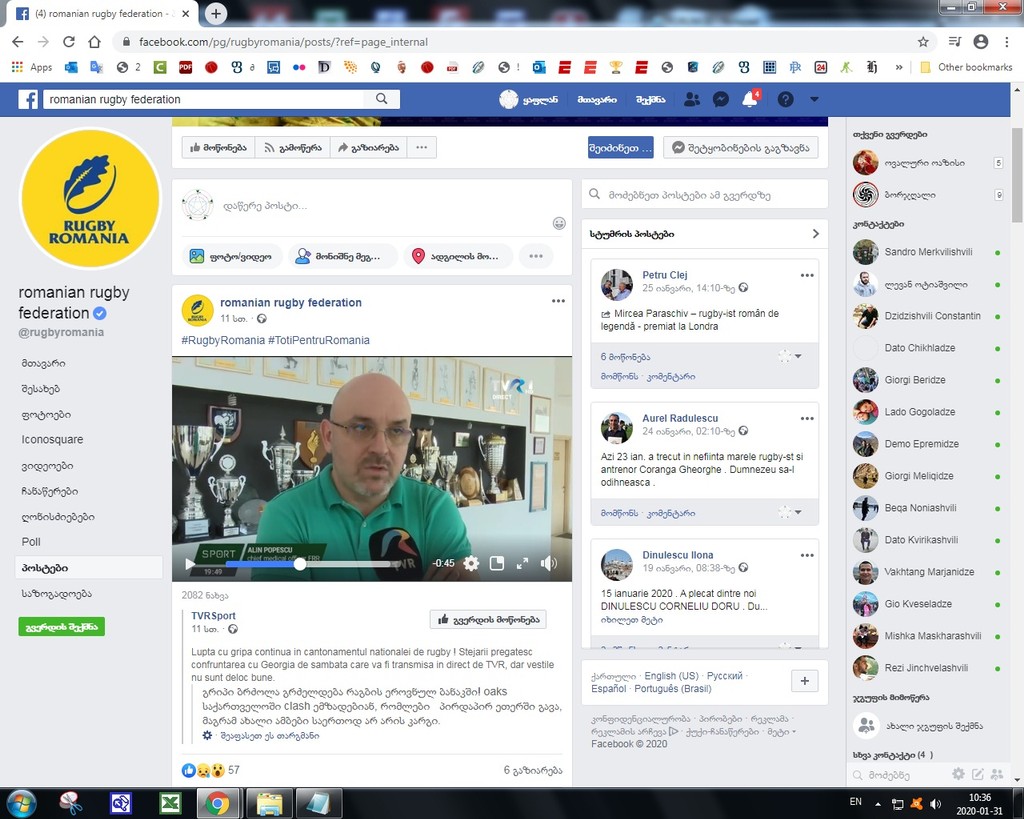Viewport: 1024px width, 819px height.
Task: Open page actions three-dot menu
Action: [422, 148]
